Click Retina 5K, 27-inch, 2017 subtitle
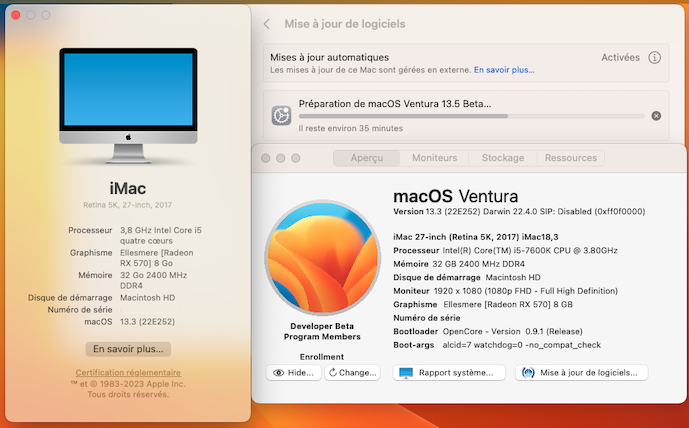Image resolution: width=689 pixels, height=428 pixels. (x=127, y=205)
